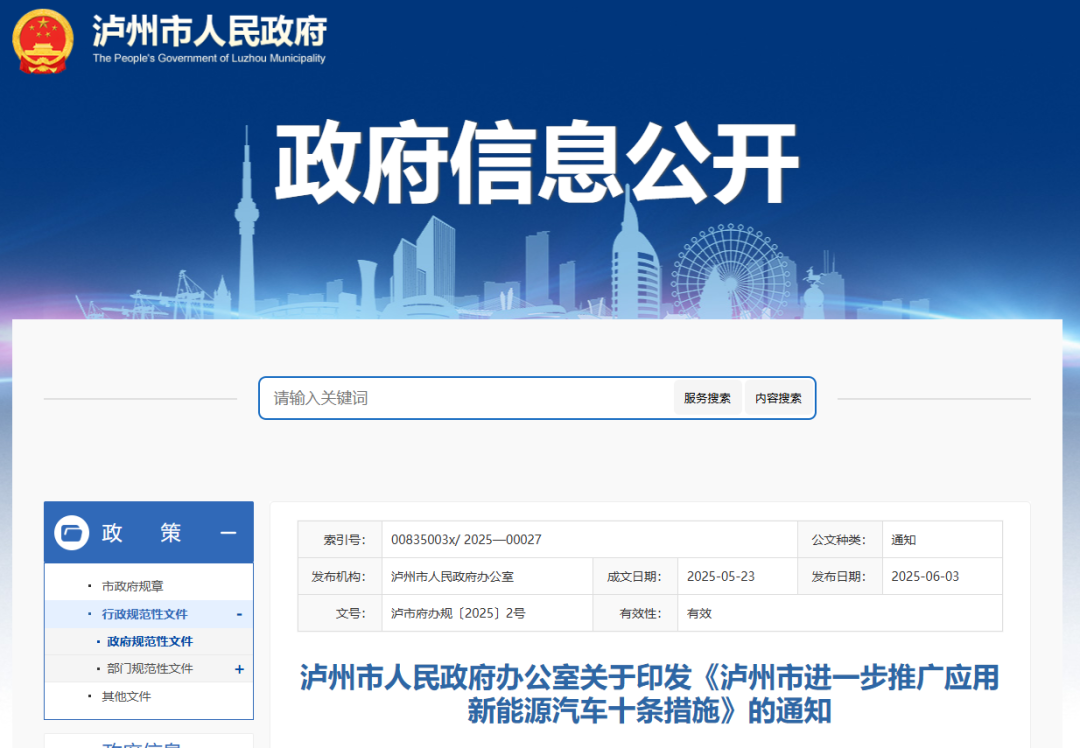
Task: Click the folder icon beside 政策
Action: (x=72, y=532)
